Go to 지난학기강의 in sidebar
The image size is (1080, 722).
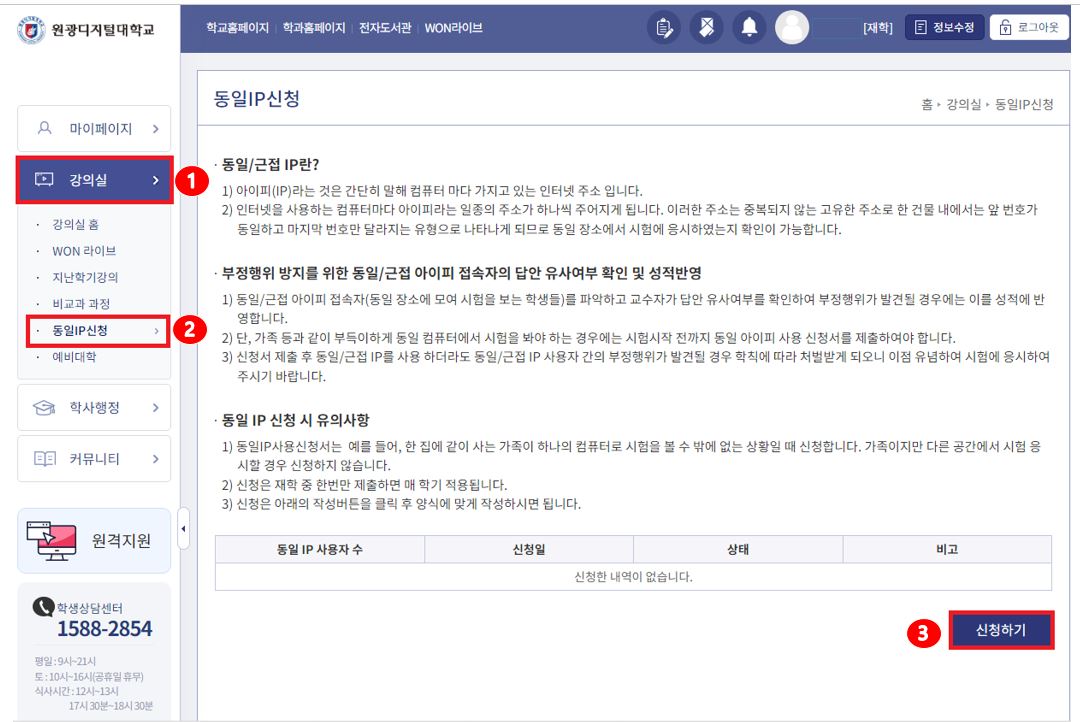85,277
